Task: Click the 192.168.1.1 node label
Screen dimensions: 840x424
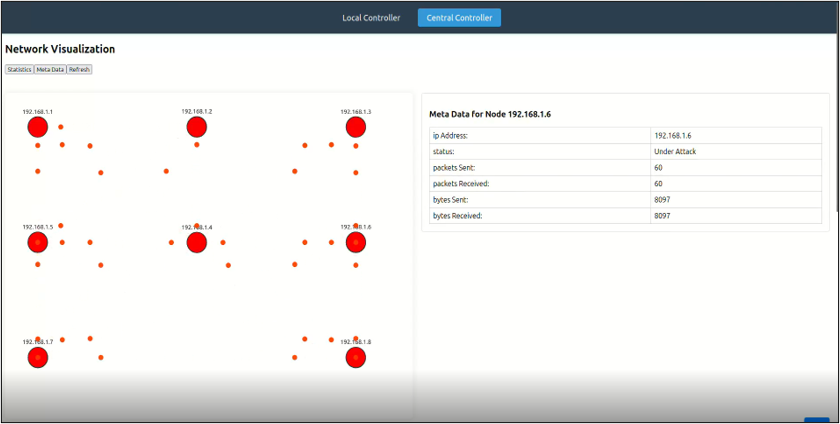Action: pyautogui.click(x=38, y=112)
